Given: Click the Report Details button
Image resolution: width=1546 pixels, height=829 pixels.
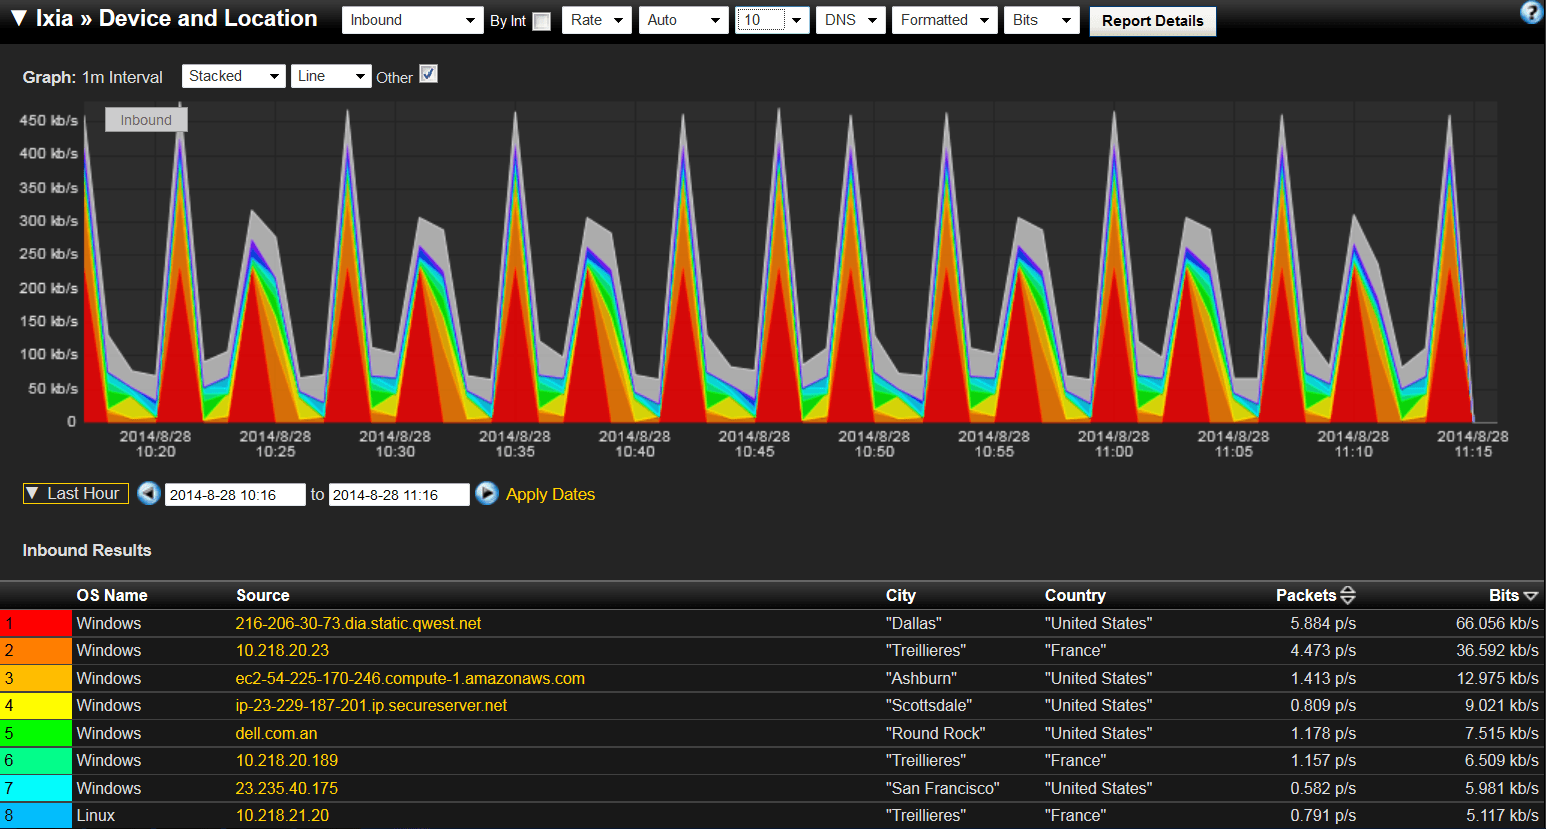Looking at the screenshot, I should click(1152, 21).
